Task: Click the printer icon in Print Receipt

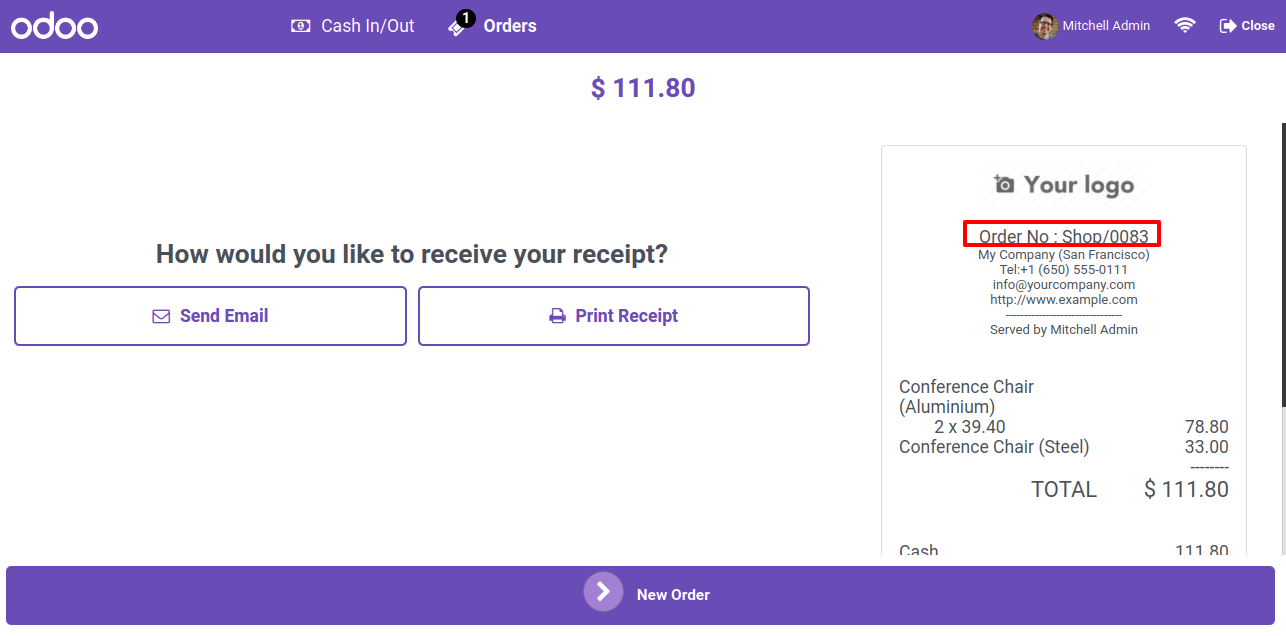Action: click(557, 316)
